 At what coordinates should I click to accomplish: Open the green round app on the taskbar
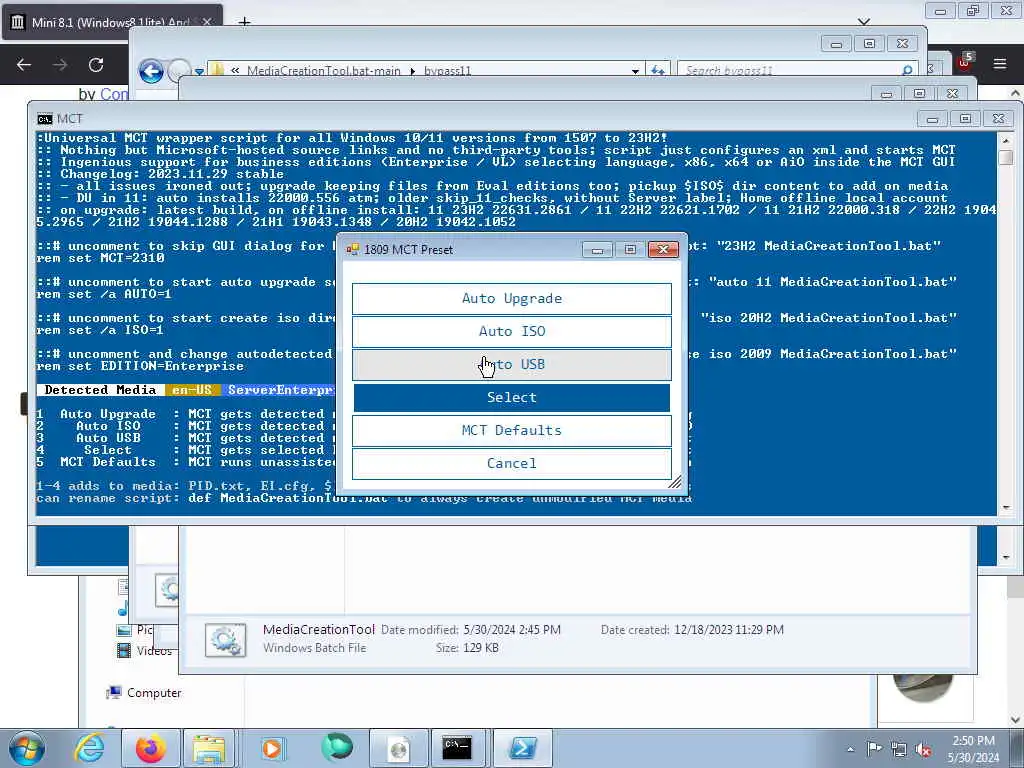click(337, 748)
